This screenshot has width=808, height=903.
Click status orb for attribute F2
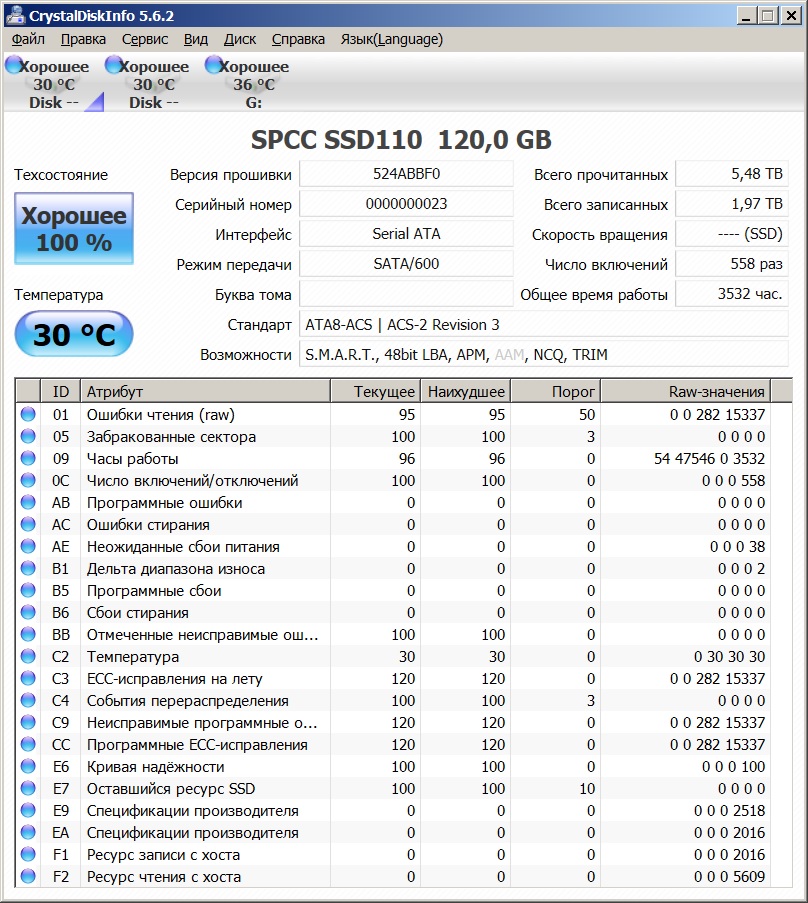(x=28, y=877)
